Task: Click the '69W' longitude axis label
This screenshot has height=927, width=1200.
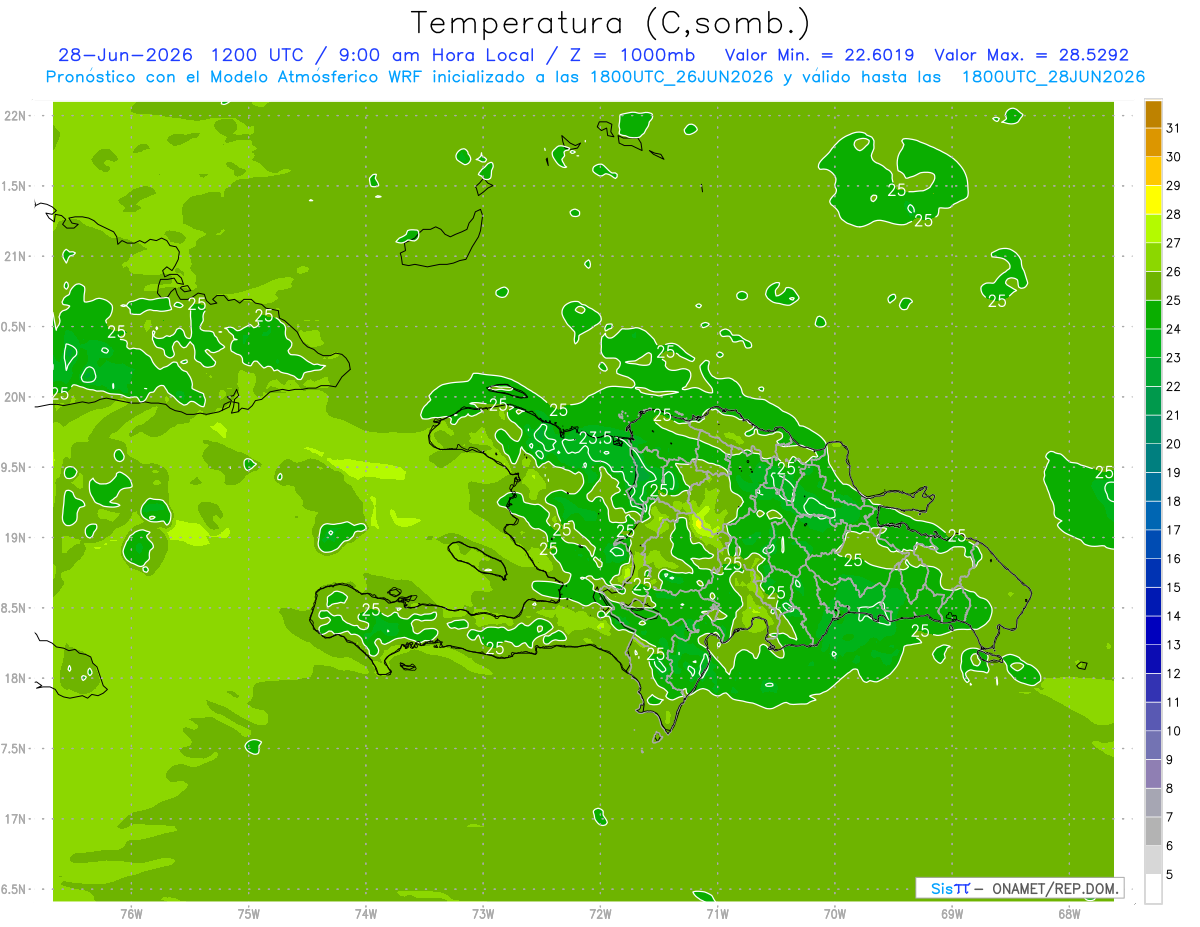Action: 952,913
